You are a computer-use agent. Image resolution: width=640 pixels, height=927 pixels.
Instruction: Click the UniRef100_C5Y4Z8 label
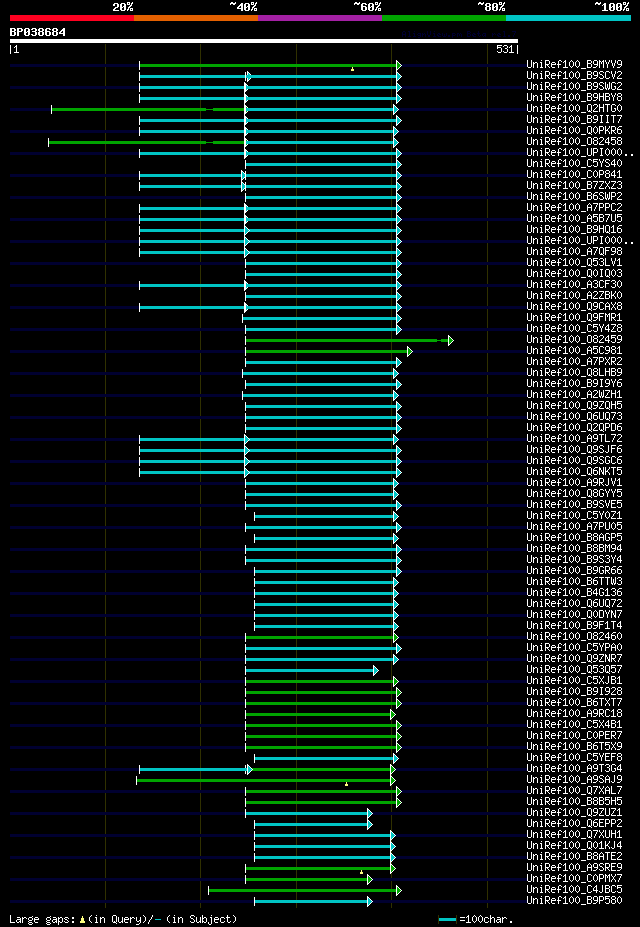tap(574, 329)
